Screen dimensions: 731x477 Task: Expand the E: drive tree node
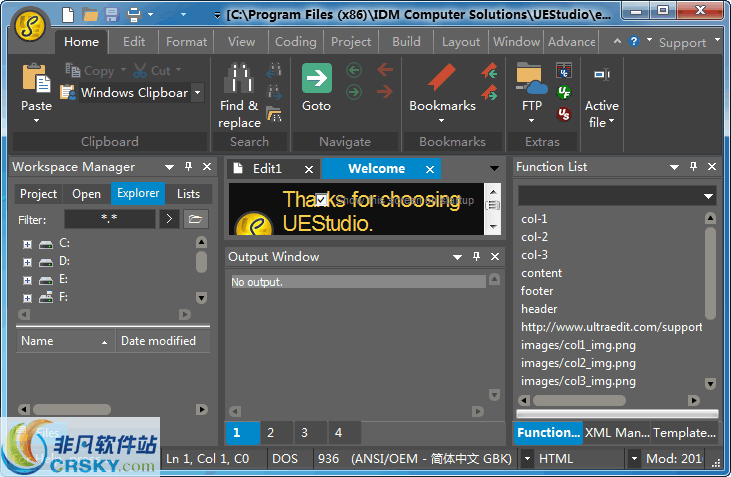point(28,280)
